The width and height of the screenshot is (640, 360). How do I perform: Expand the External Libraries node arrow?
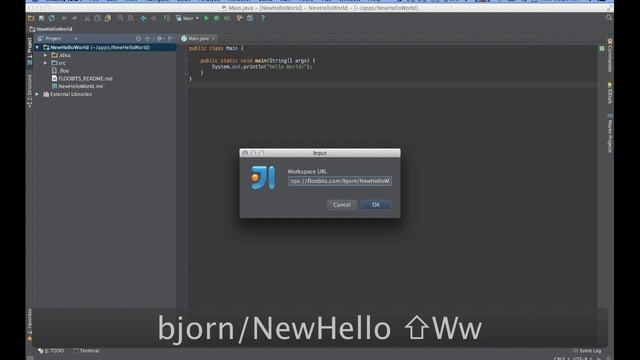pos(38,94)
